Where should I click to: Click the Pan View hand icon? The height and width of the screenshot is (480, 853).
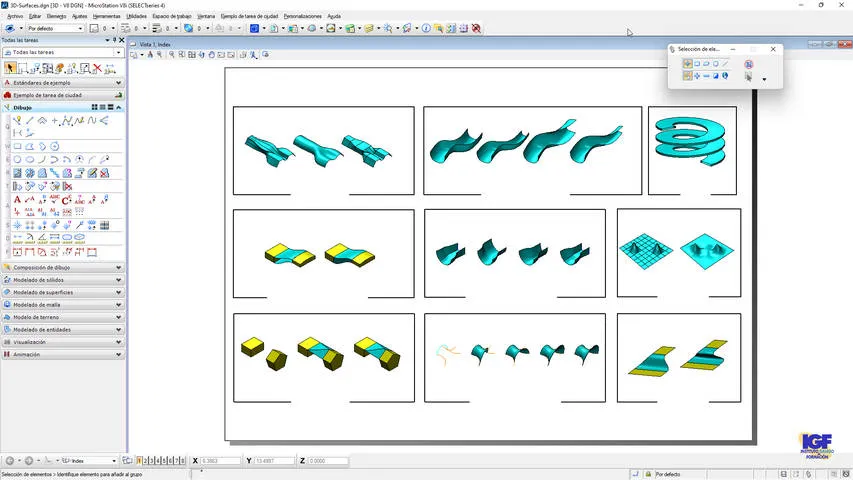coord(212,54)
